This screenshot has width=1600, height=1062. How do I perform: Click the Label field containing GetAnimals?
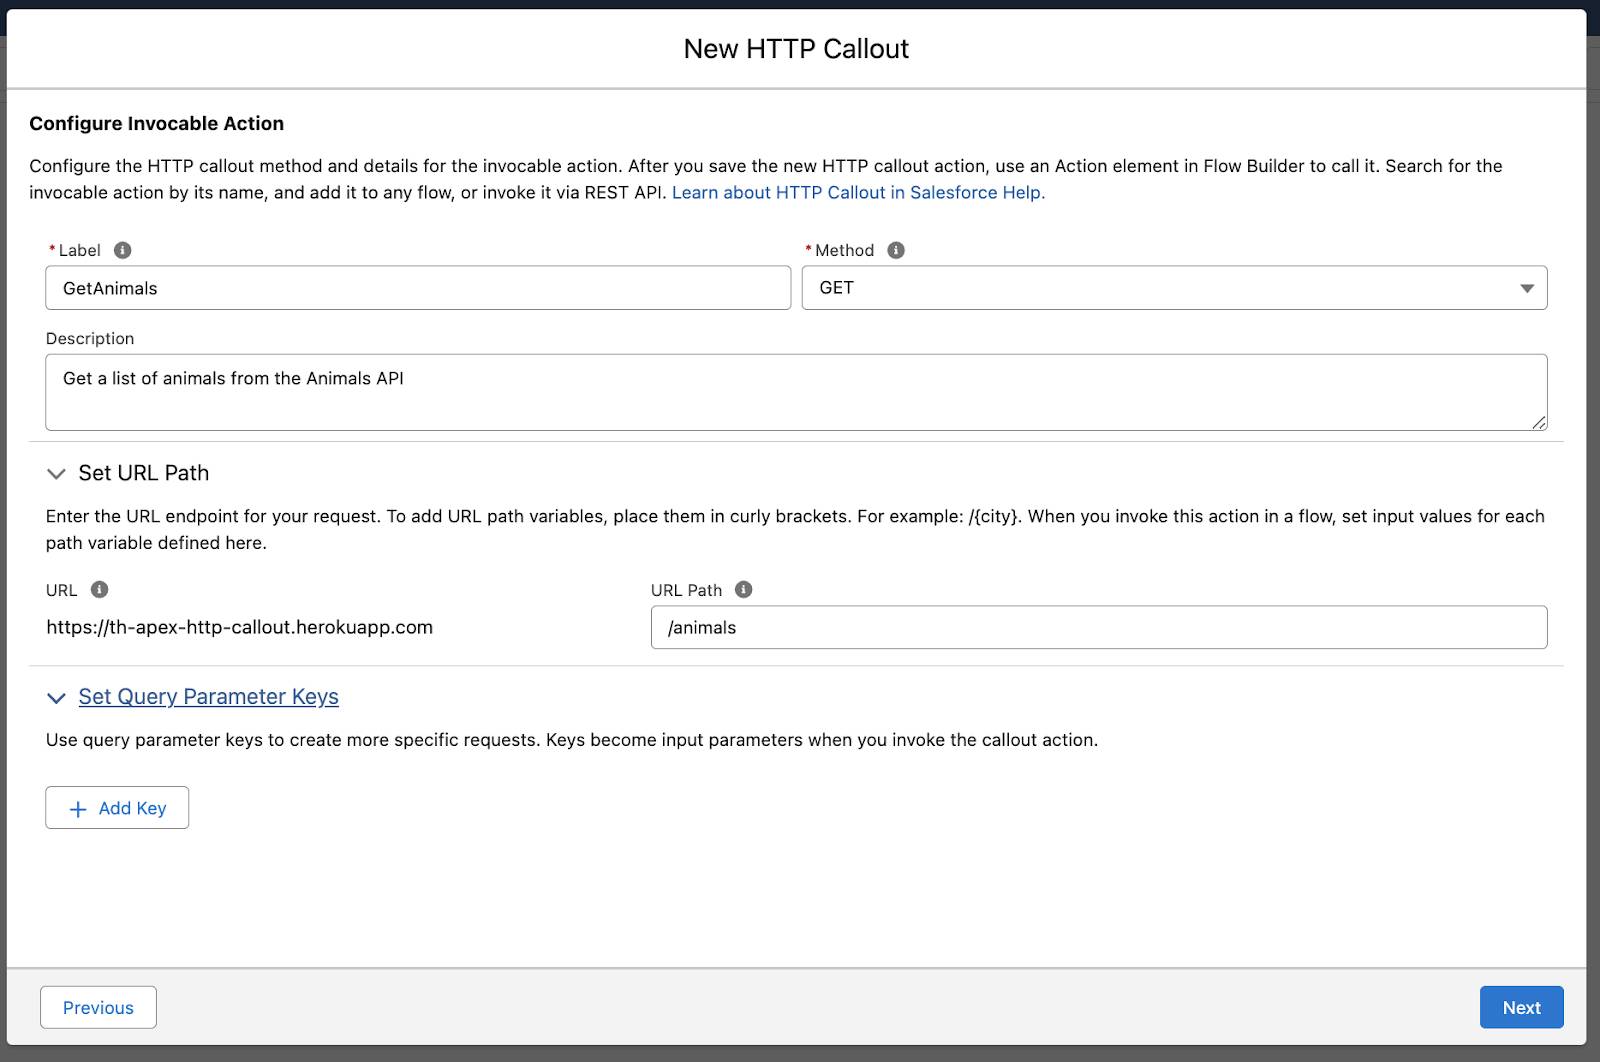pyautogui.click(x=418, y=288)
